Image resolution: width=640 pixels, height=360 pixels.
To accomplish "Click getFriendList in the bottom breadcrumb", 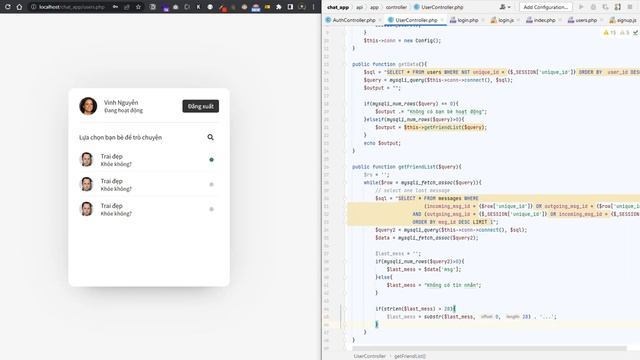I will coord(410,356).
